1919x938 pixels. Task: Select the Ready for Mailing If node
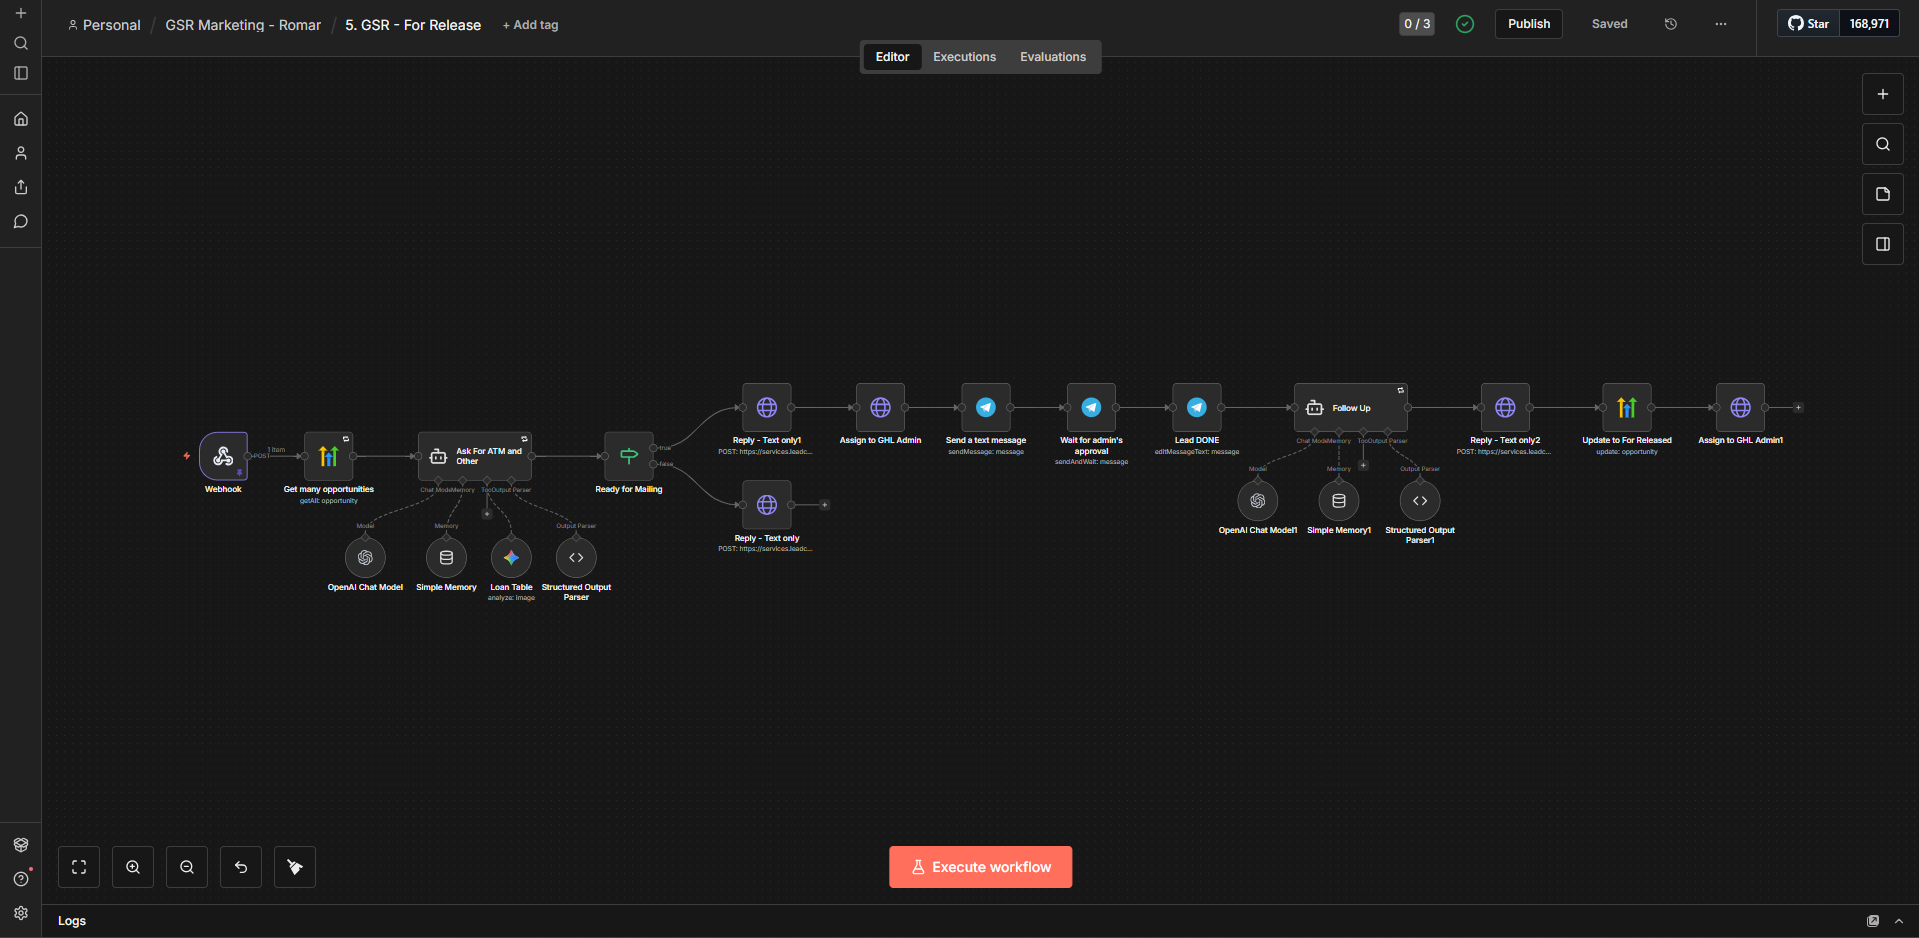point(629,456)
